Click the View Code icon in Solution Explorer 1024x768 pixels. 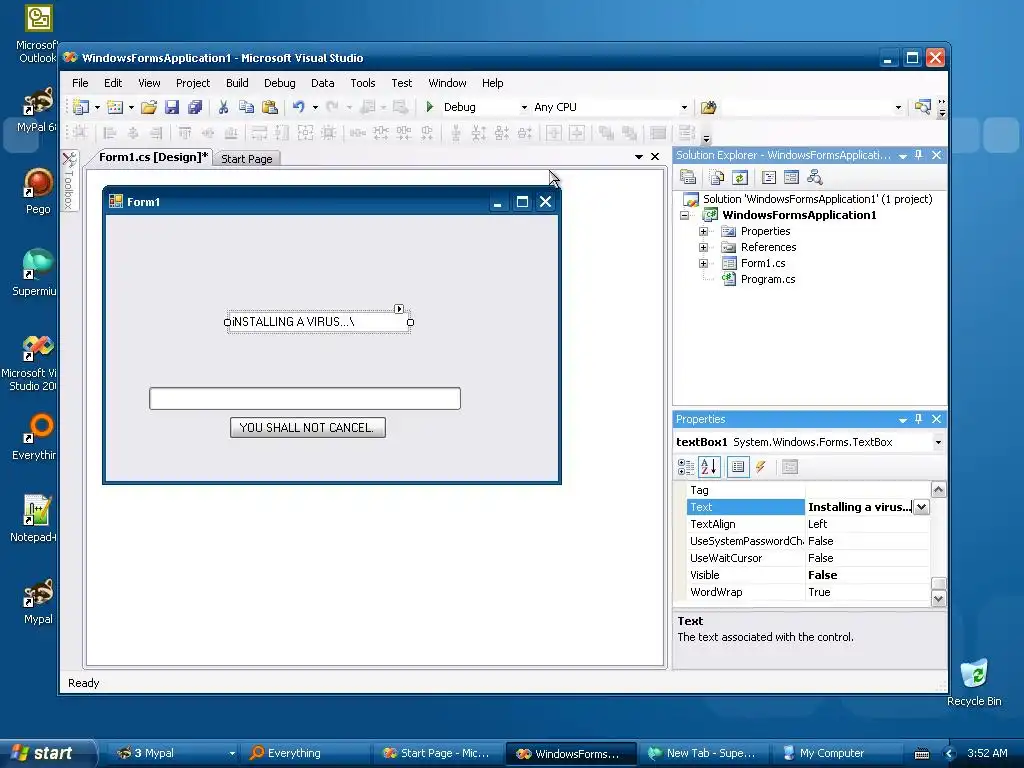pos(769,177)
